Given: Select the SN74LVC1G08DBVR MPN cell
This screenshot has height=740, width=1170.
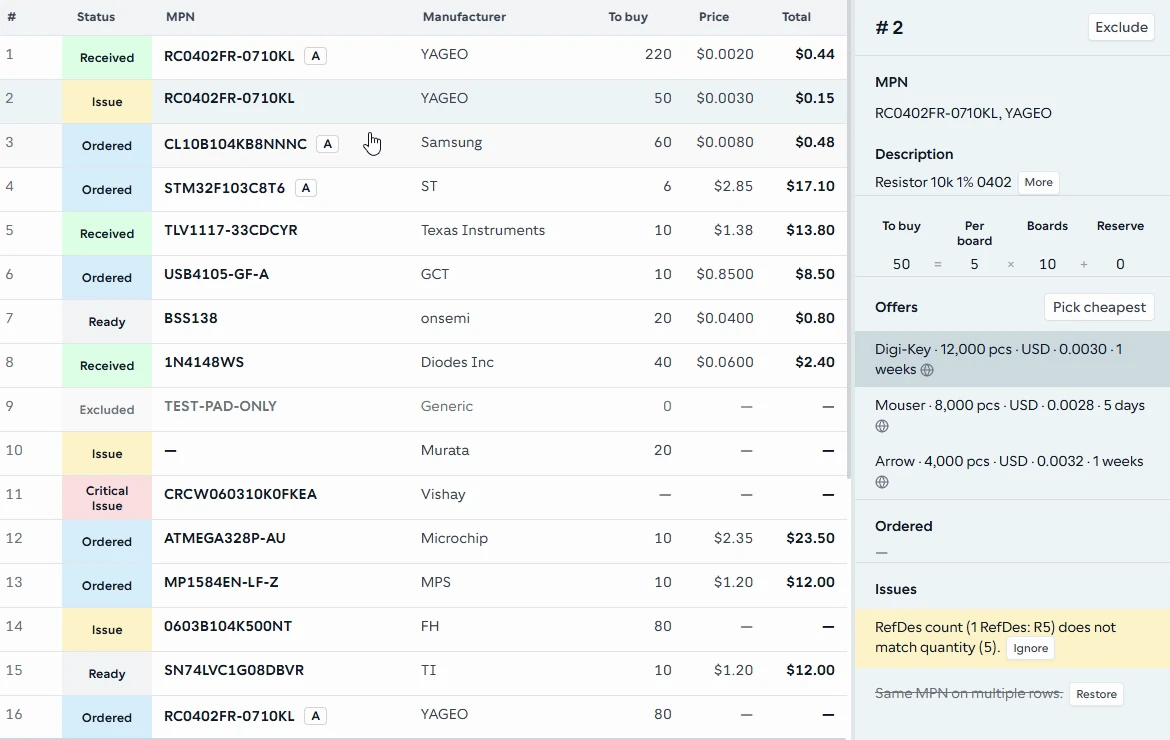Looking at the screenshot, I should [234, 671].
